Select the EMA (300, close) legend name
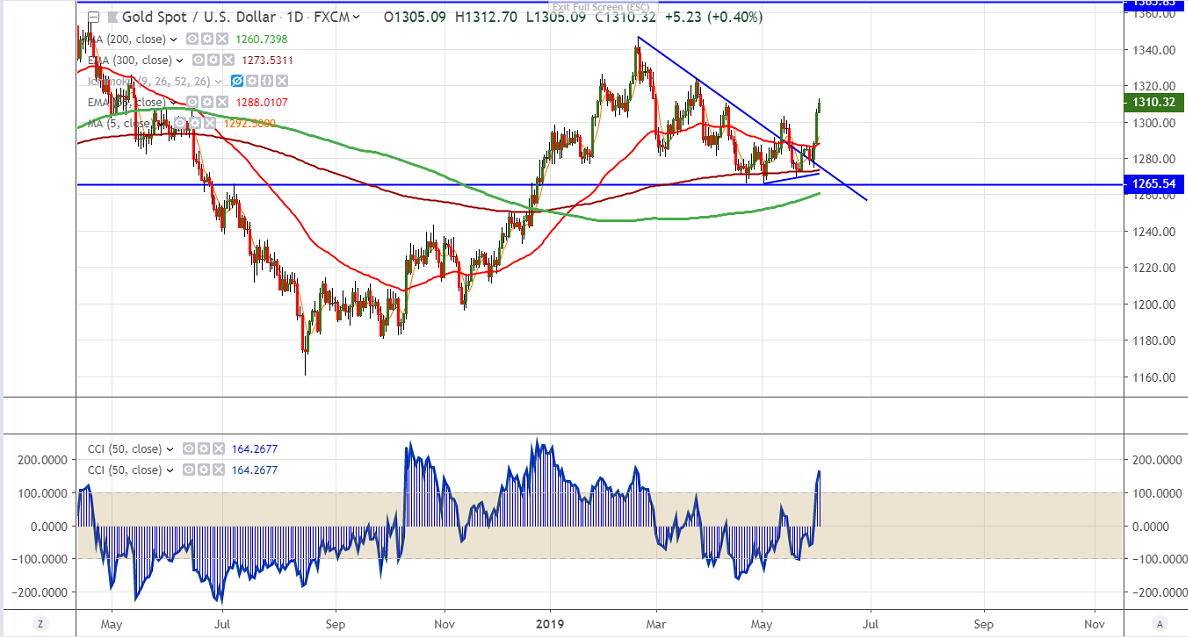 pyautogui.click(x=130, y=60)
